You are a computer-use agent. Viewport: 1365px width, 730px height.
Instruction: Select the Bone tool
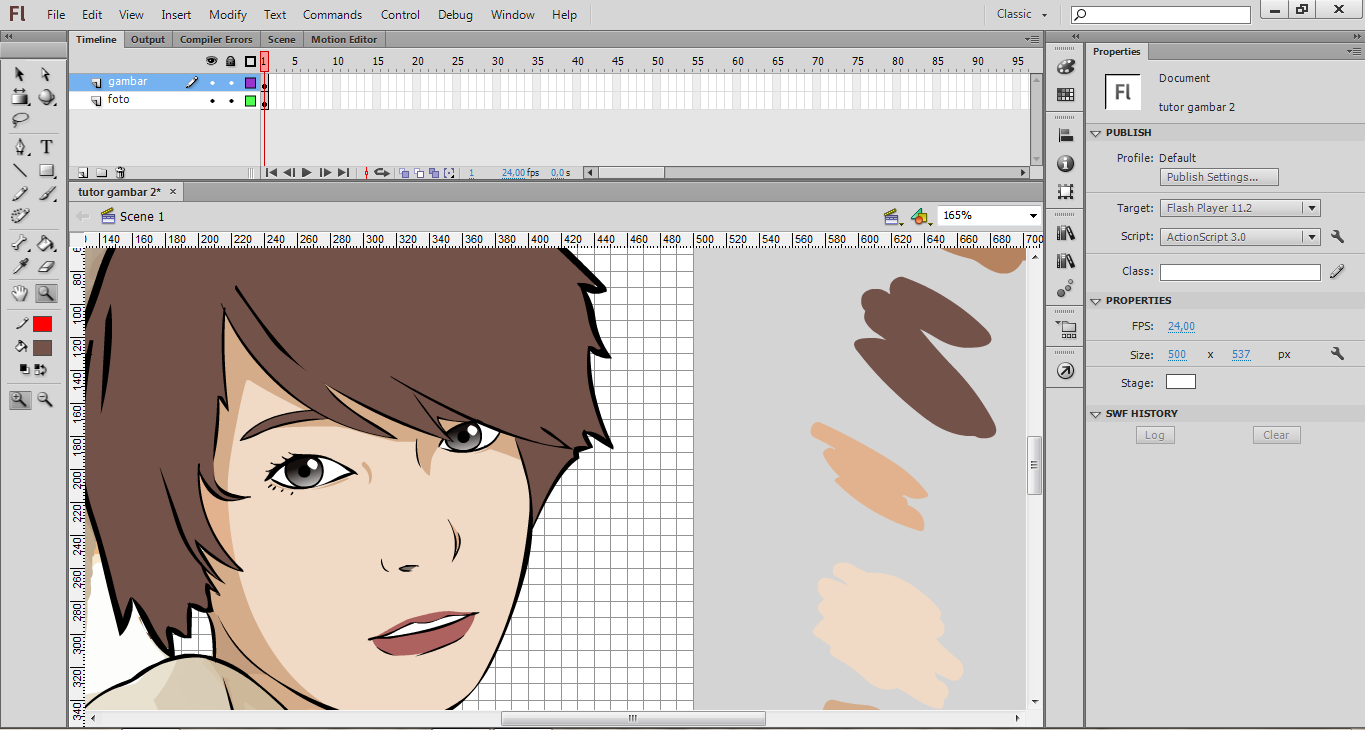[x=19, y=243]
